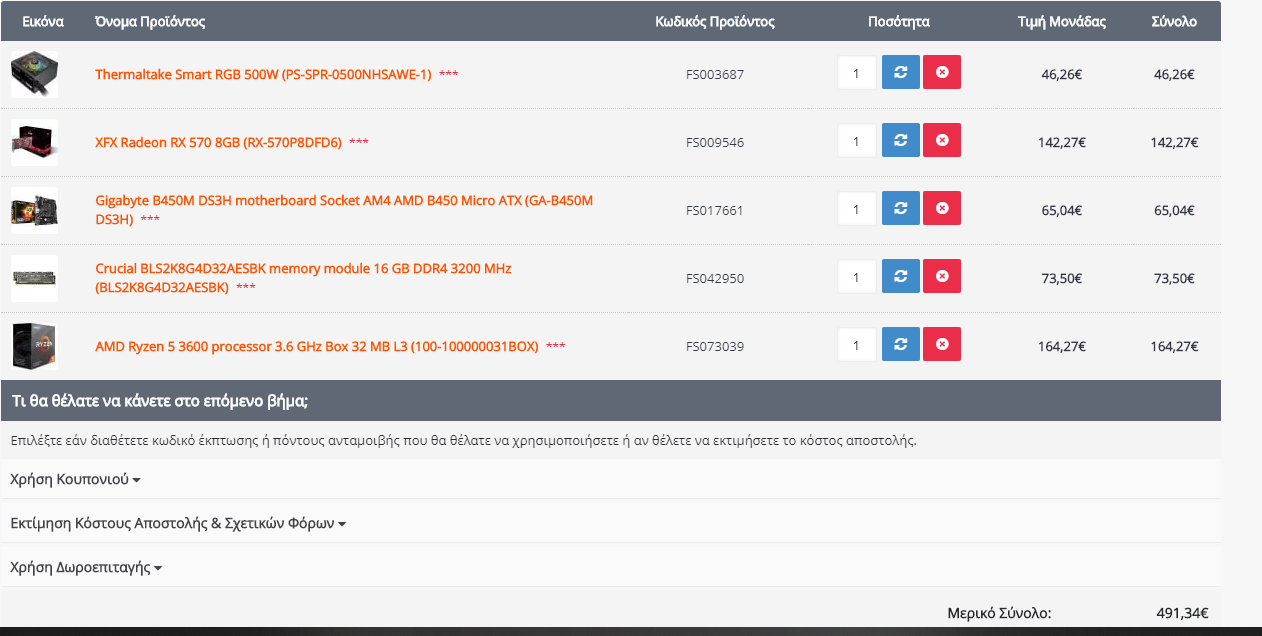This screenshot has height=636, width=1262.
Task: Open AMD Ryzen 5 3600 processor link
Action: pos(317,346)
